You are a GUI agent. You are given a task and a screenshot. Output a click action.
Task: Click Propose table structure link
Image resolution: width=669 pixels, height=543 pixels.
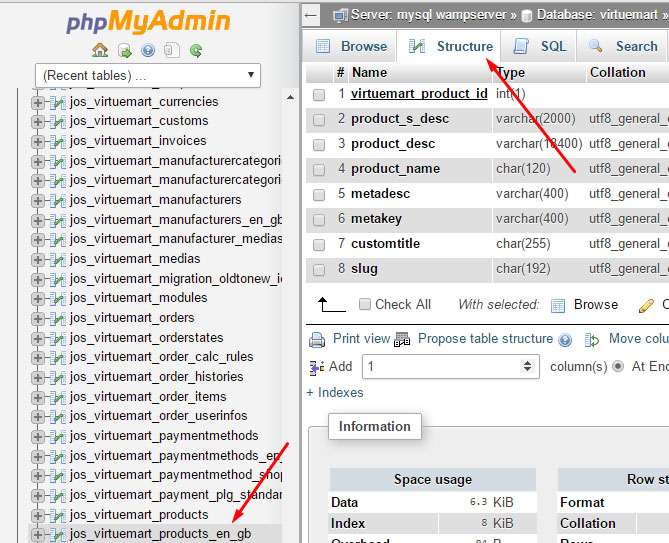pyautogui.click(x=486, y=339)
